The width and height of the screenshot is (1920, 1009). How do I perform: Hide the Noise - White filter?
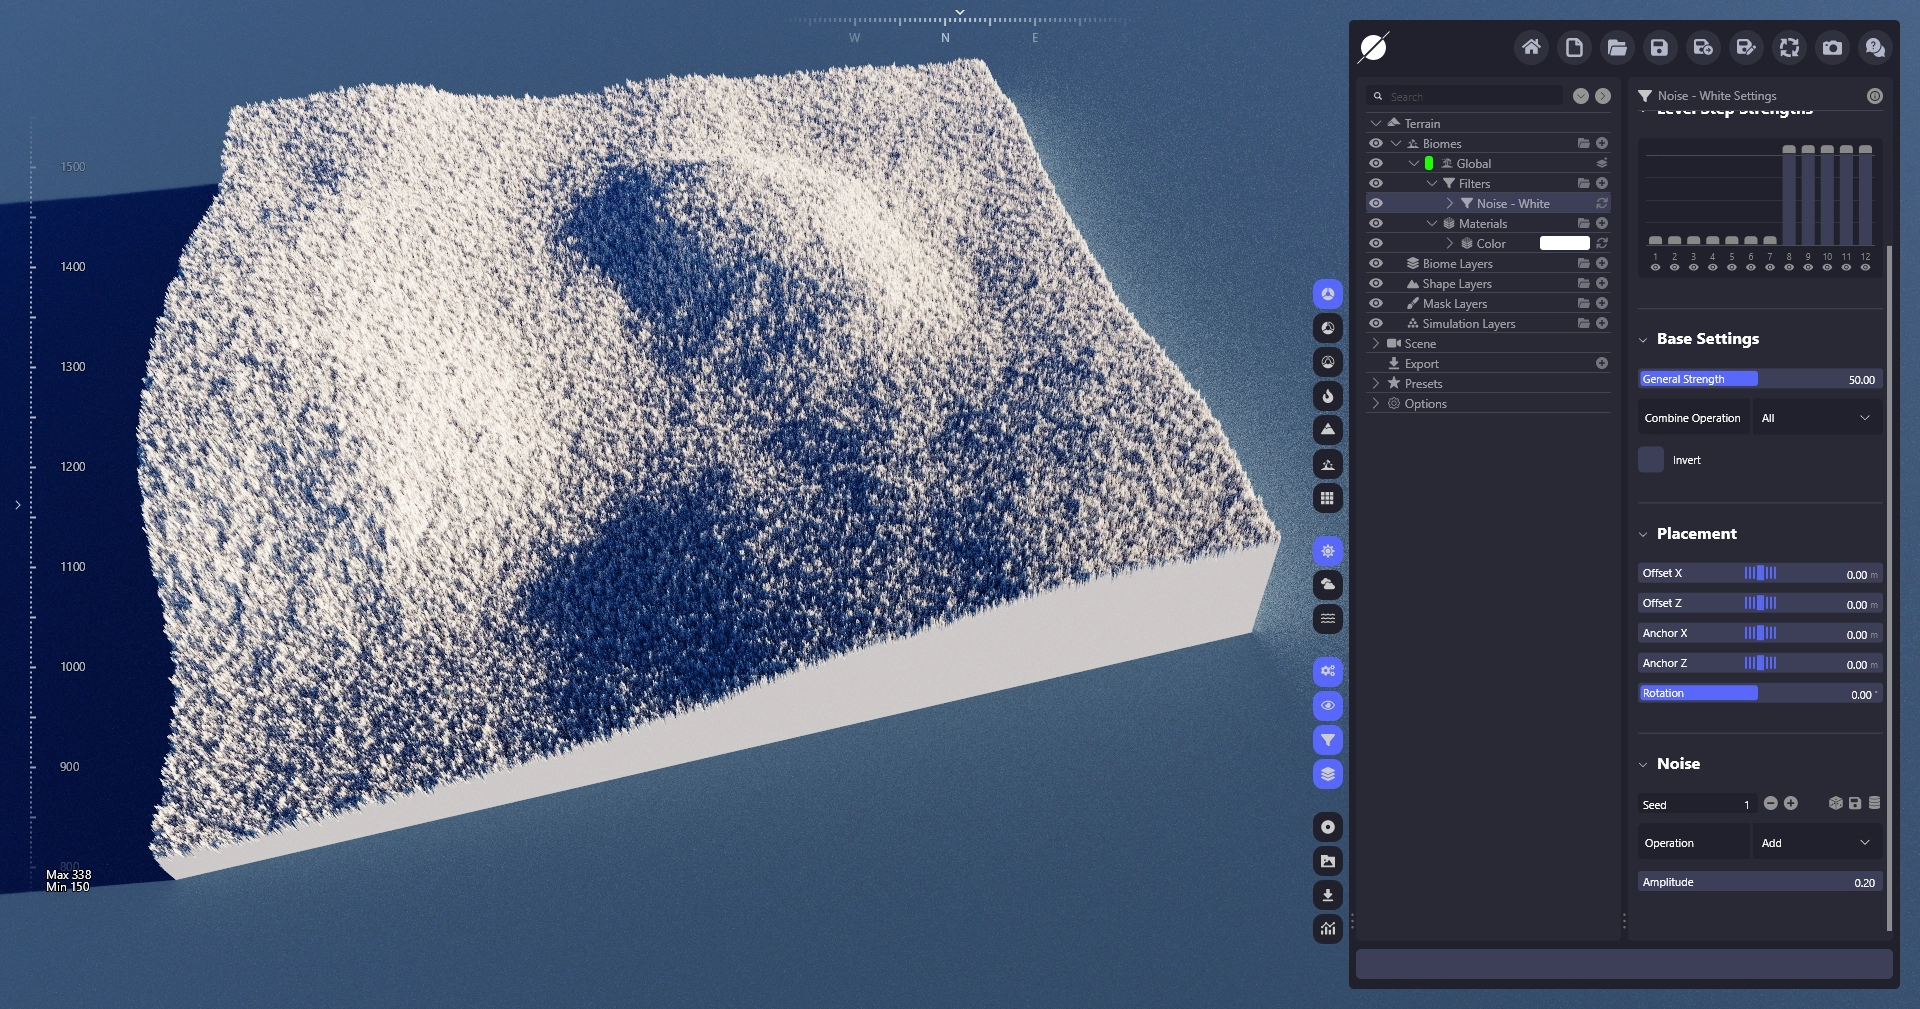click(1376, 203)
